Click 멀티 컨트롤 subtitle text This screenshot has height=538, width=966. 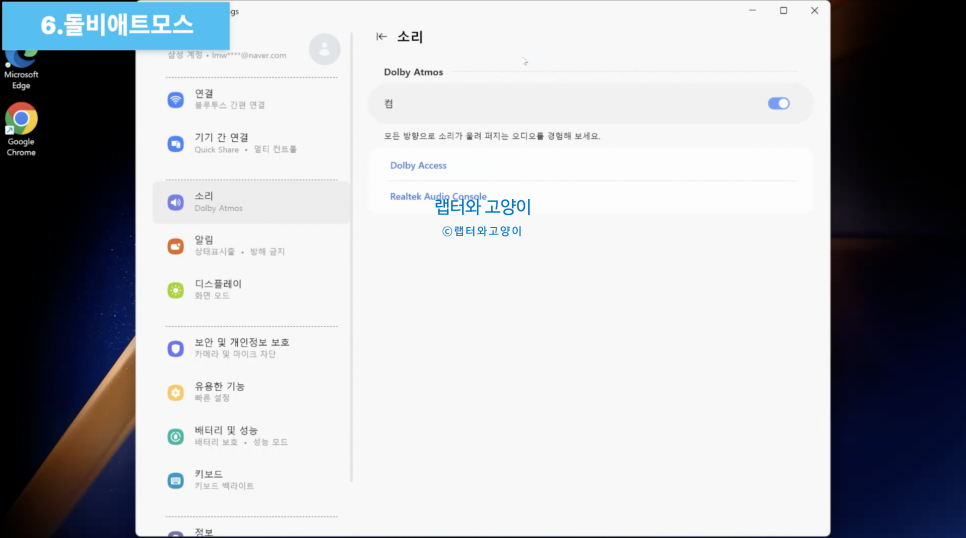tap(275, 150)
